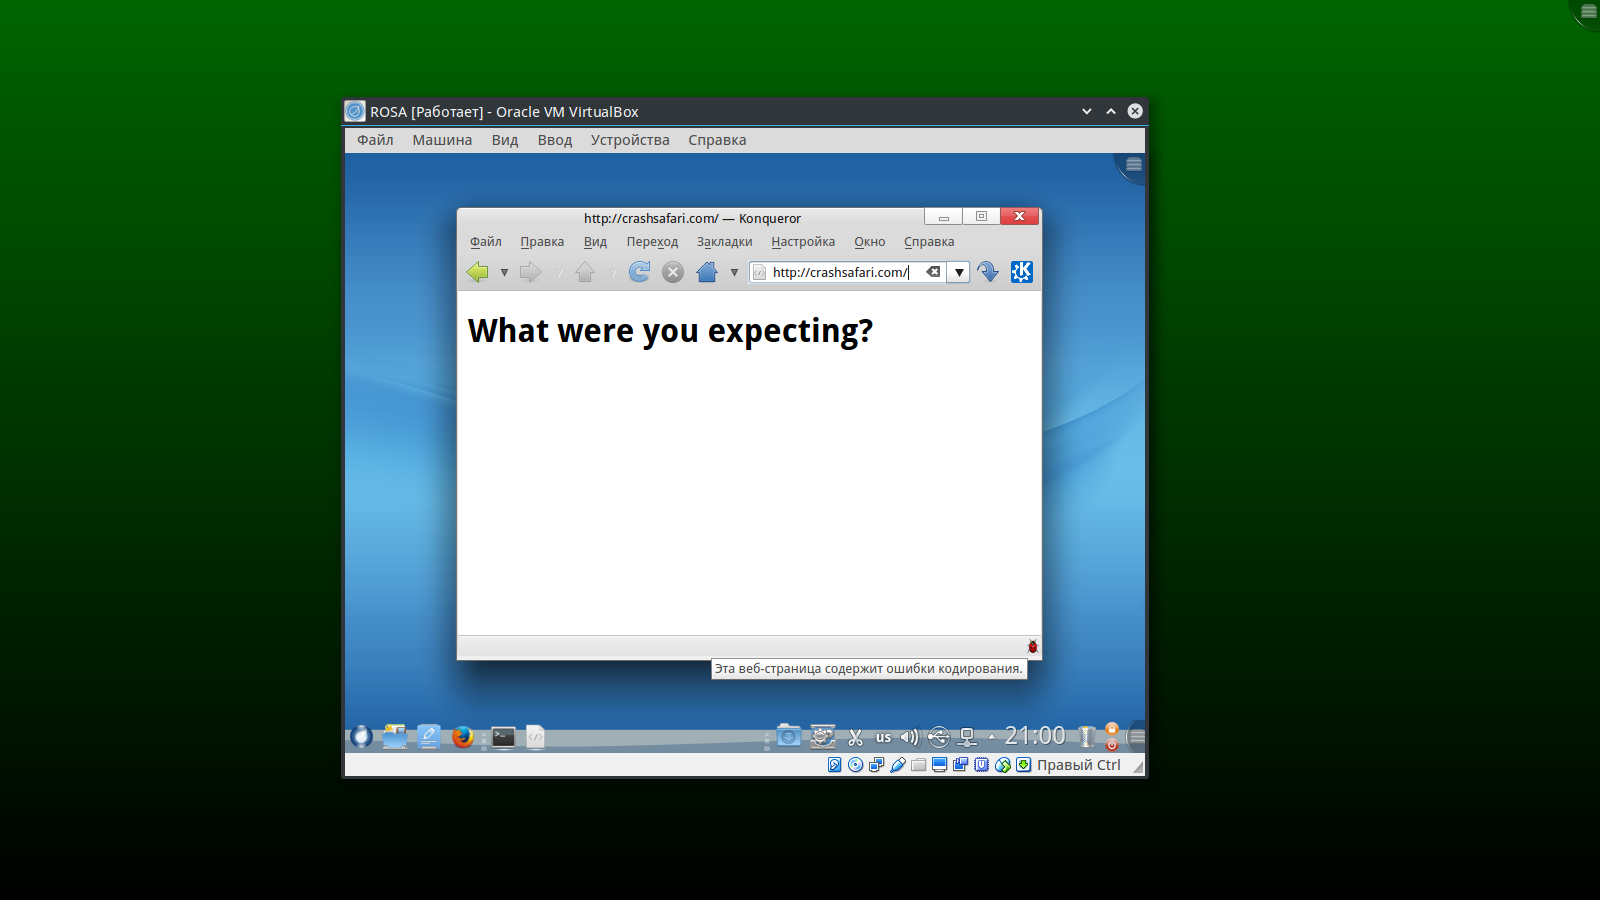Click the orange lock screen button
This screenshot has height=900, width=1600.
[1112, 730]
